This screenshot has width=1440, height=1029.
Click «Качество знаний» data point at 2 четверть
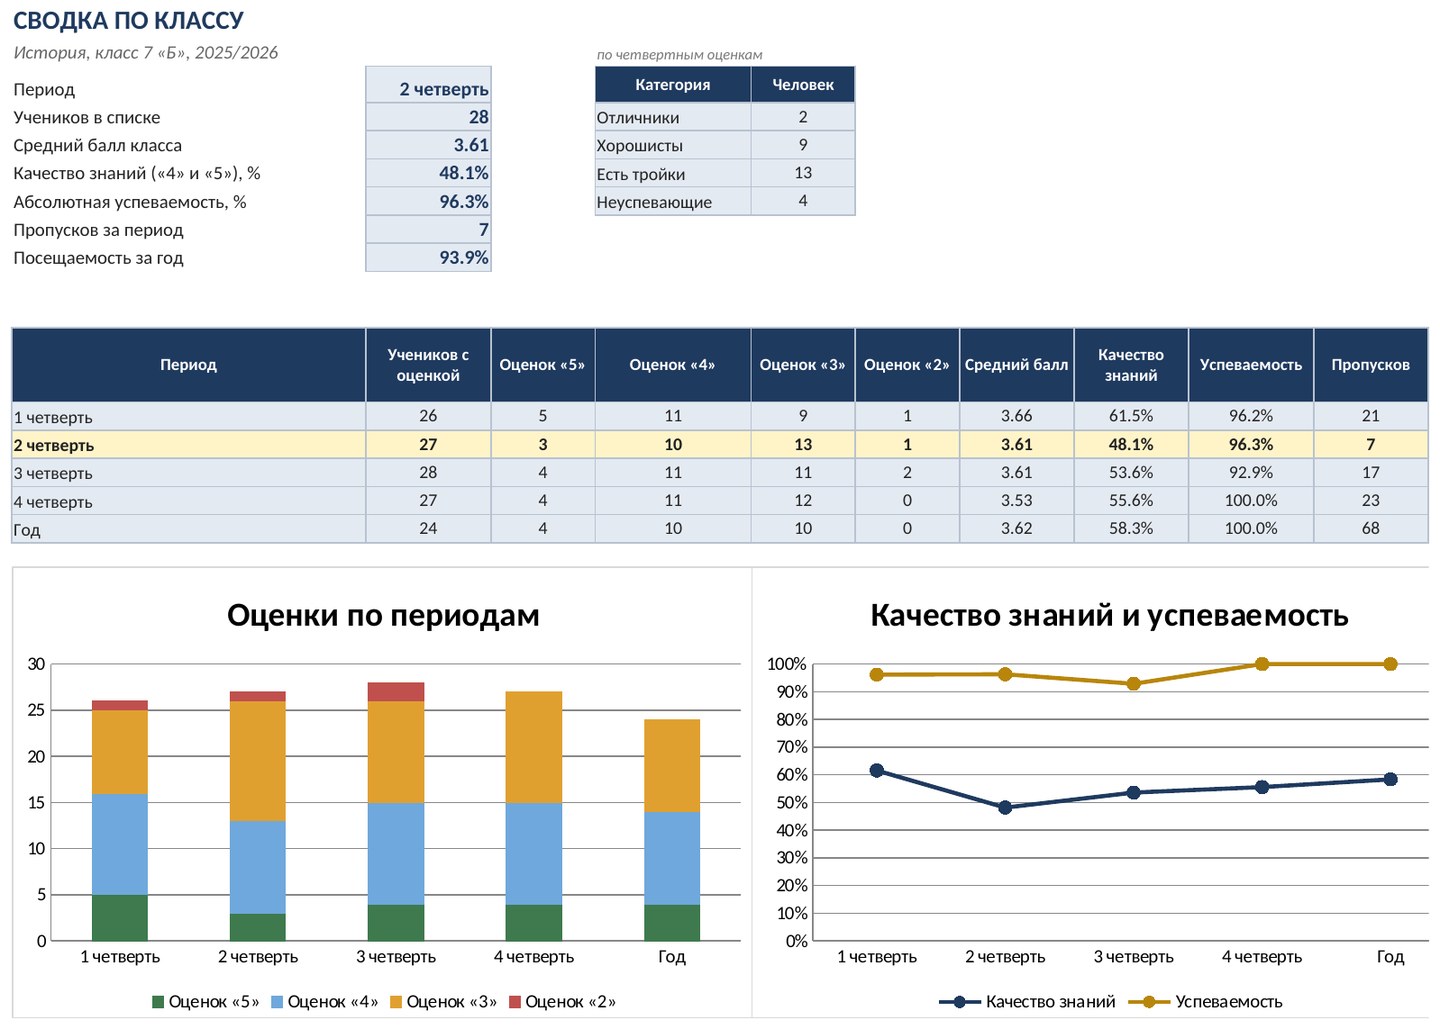click(1005, 807)
